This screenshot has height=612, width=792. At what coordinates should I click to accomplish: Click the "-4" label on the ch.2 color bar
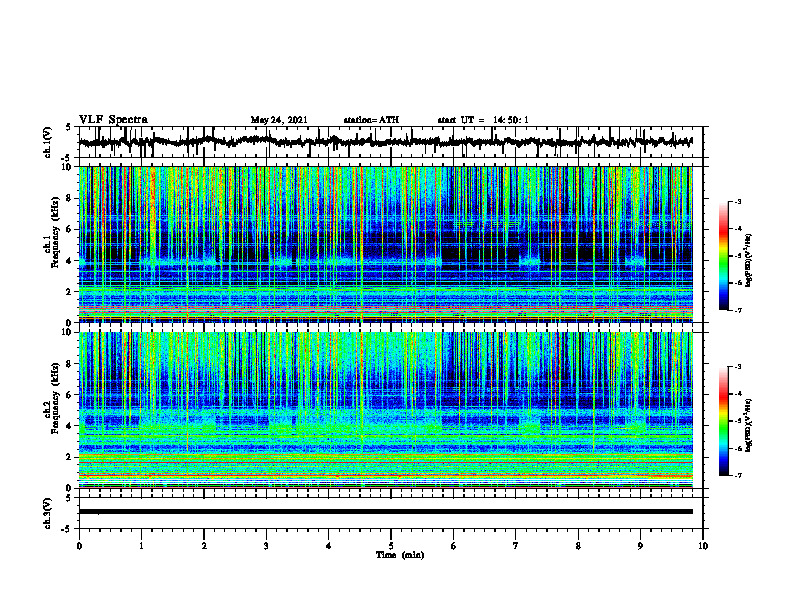click(738, 394)
